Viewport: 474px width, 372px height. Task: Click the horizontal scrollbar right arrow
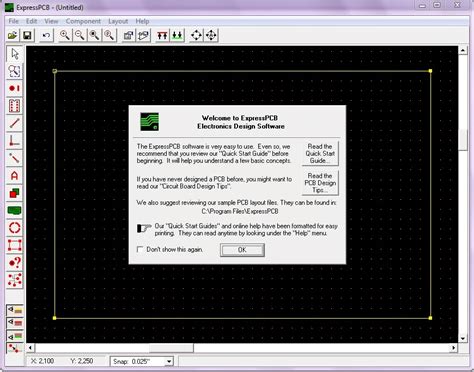(x=453, y=348)
